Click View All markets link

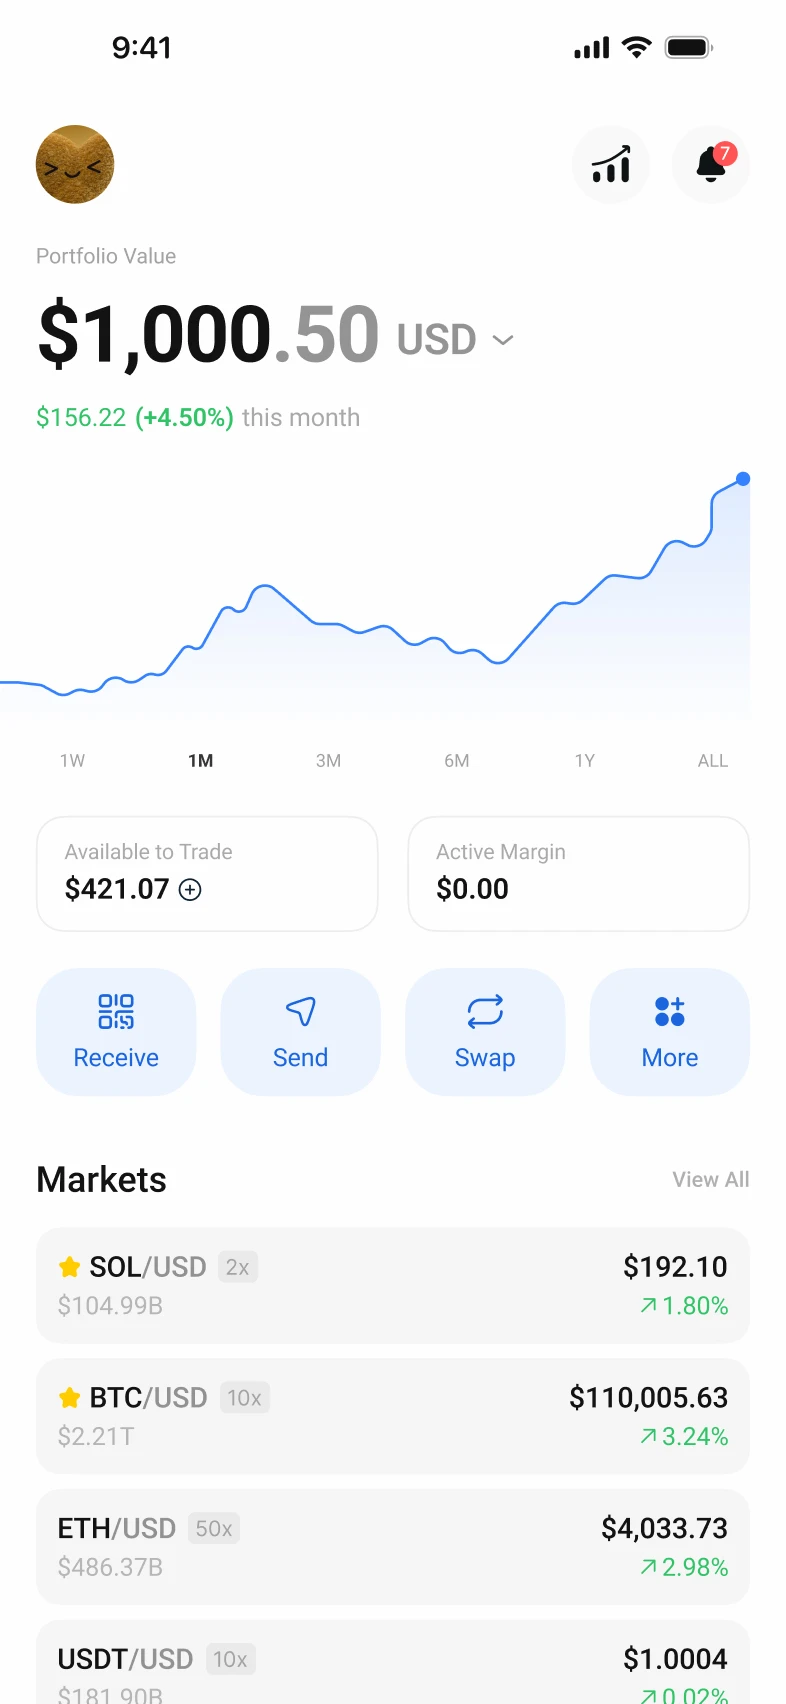click(x=710, y=1180)
